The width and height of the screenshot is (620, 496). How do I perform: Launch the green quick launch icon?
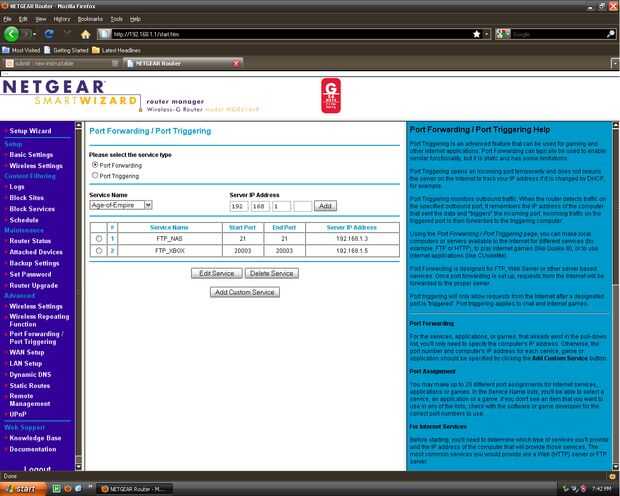tap(57, 489)
